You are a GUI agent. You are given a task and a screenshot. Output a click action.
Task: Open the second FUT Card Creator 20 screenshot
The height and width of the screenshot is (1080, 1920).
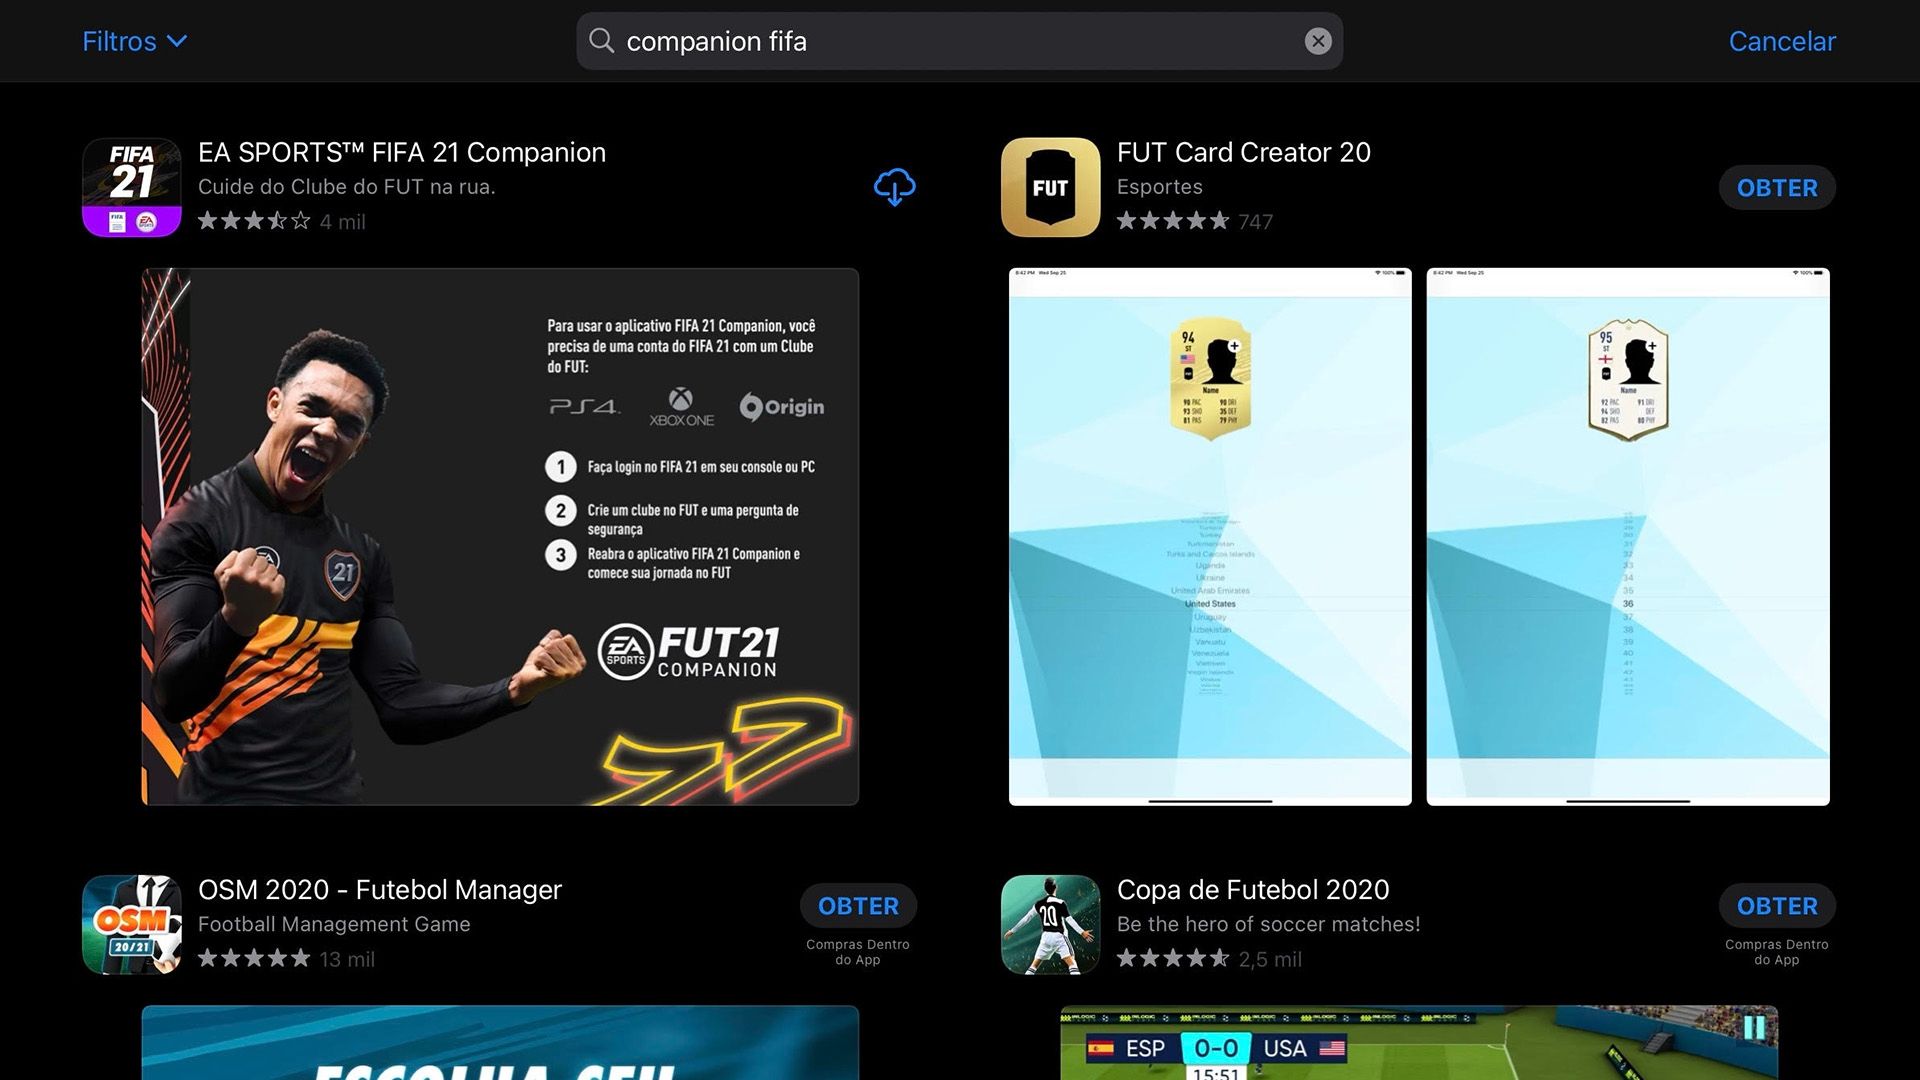pos(1628,536)
